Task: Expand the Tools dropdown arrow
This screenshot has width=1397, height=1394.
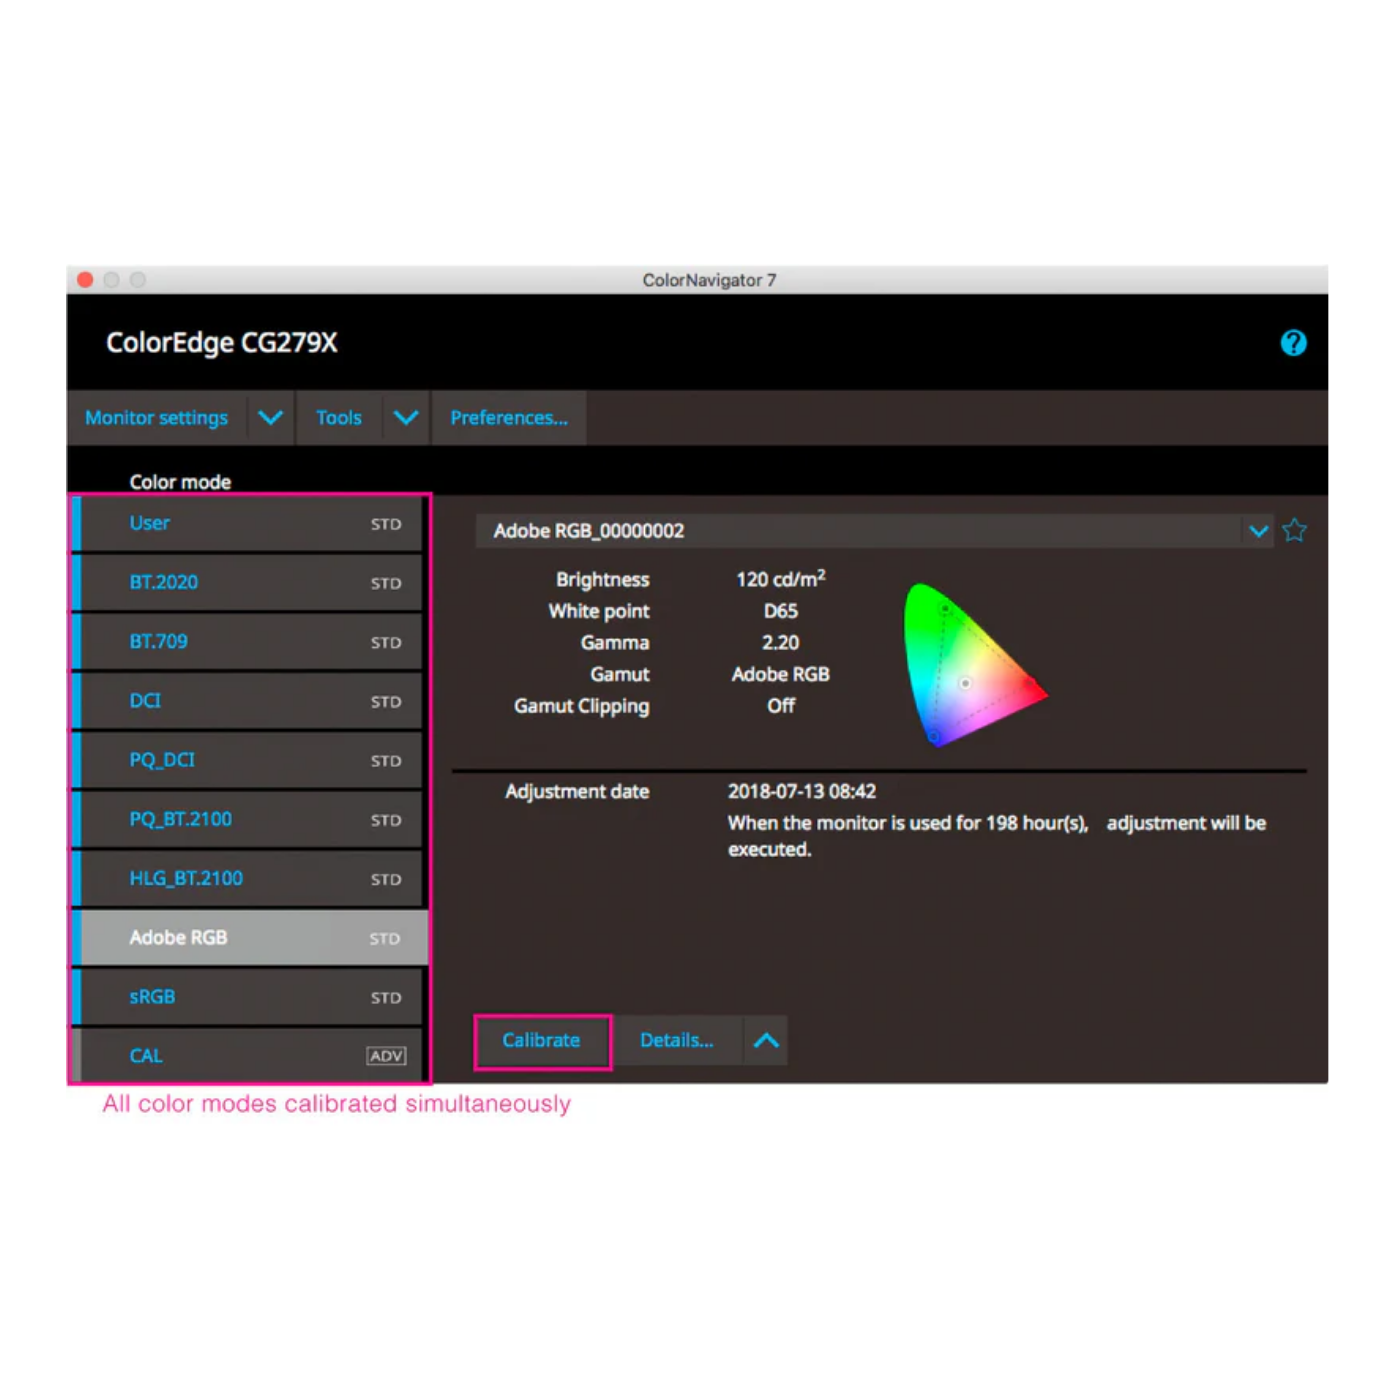Action: [405, 417]
